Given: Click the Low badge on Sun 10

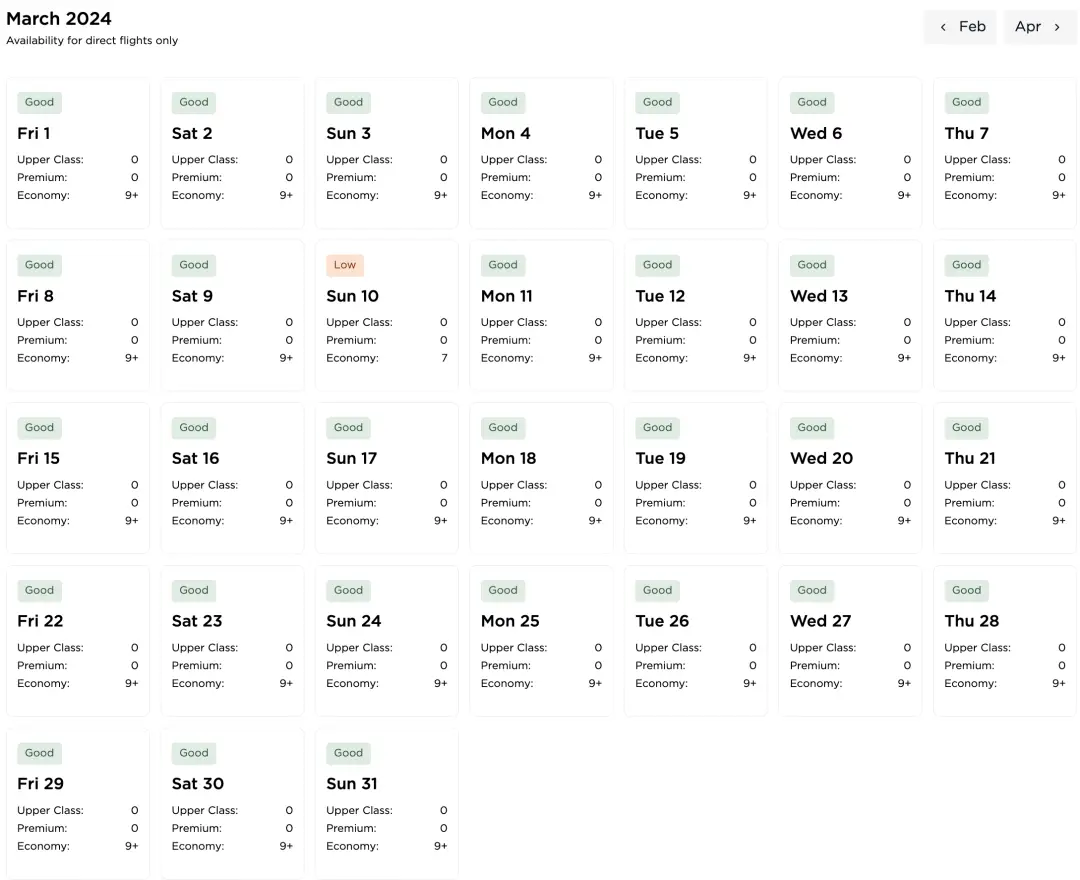Looking at the screenshot, I should pos(345,265).
